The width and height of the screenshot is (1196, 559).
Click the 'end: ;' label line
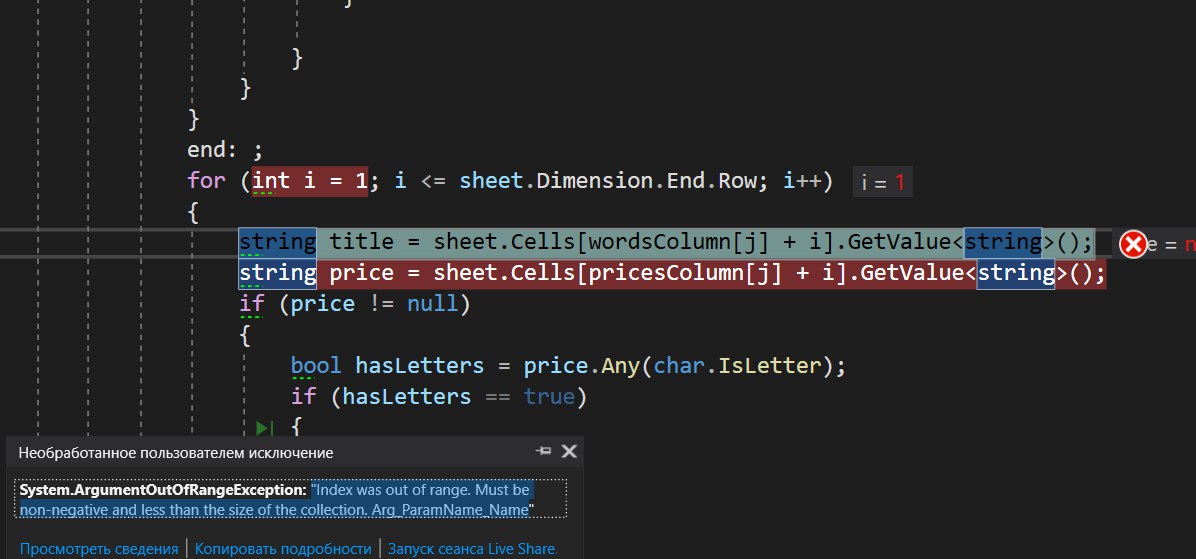point(225,149)
